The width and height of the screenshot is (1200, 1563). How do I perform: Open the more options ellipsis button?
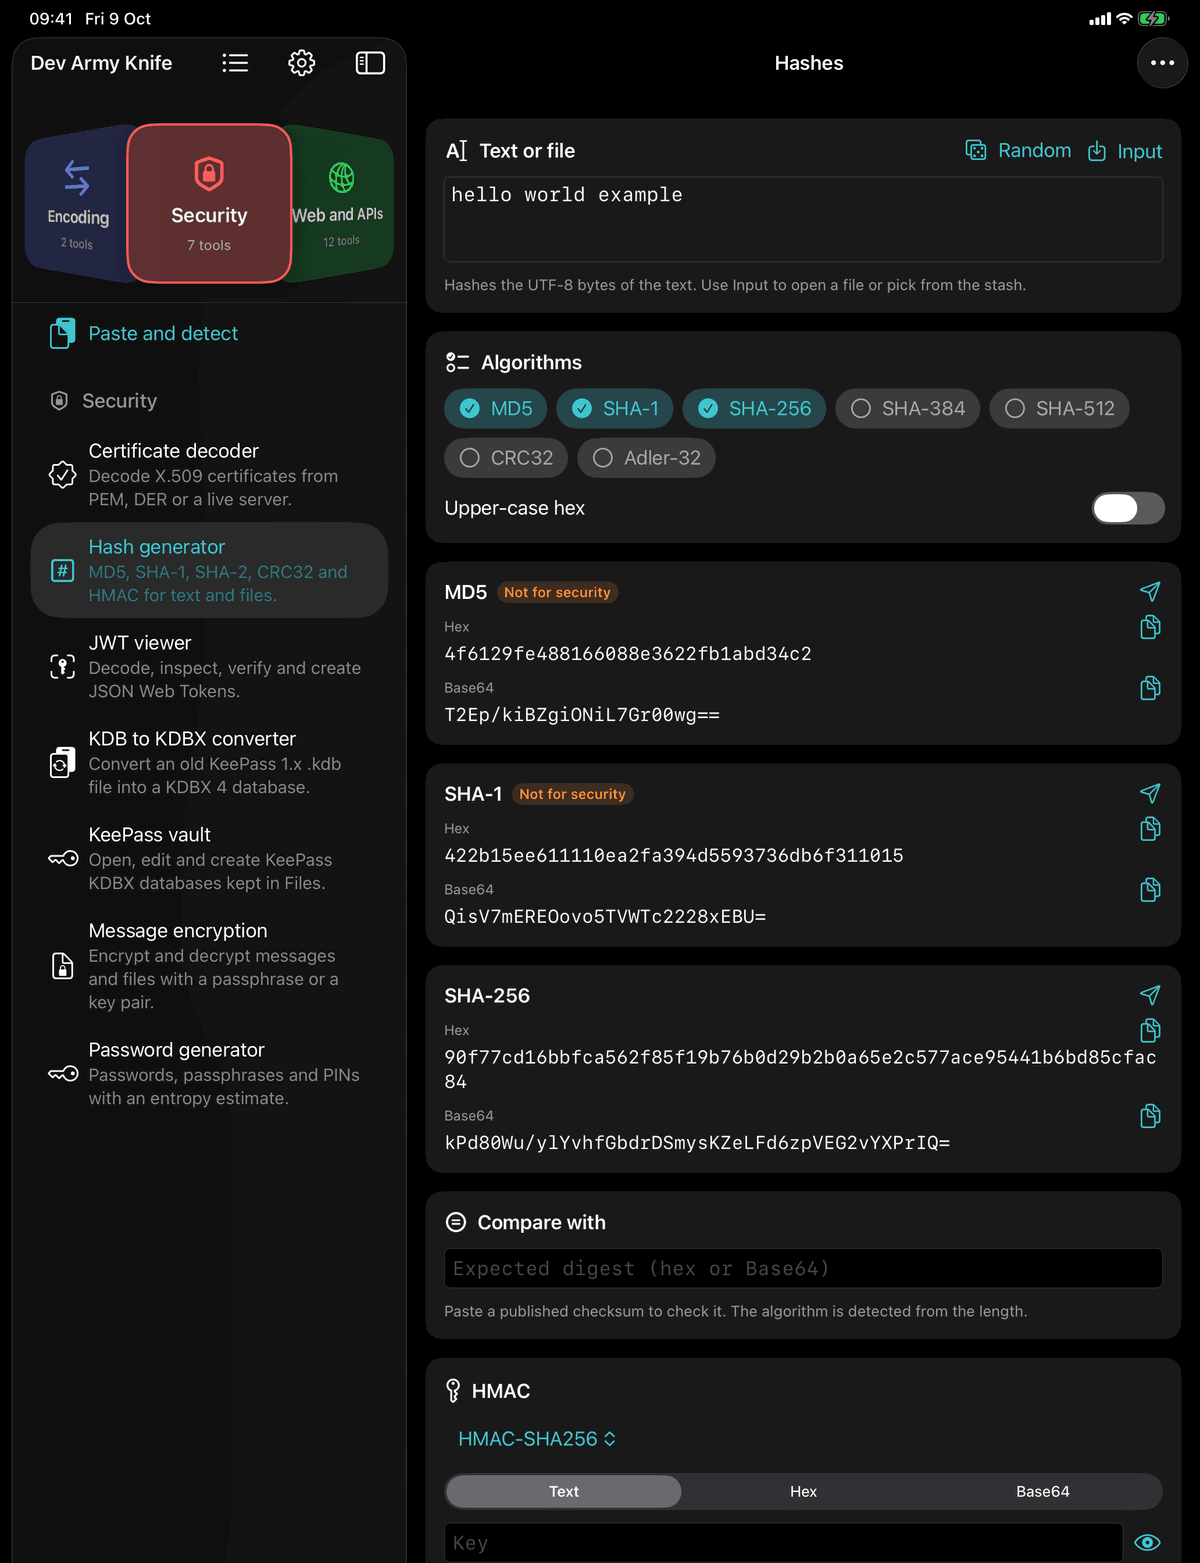tap(1162, 63)
